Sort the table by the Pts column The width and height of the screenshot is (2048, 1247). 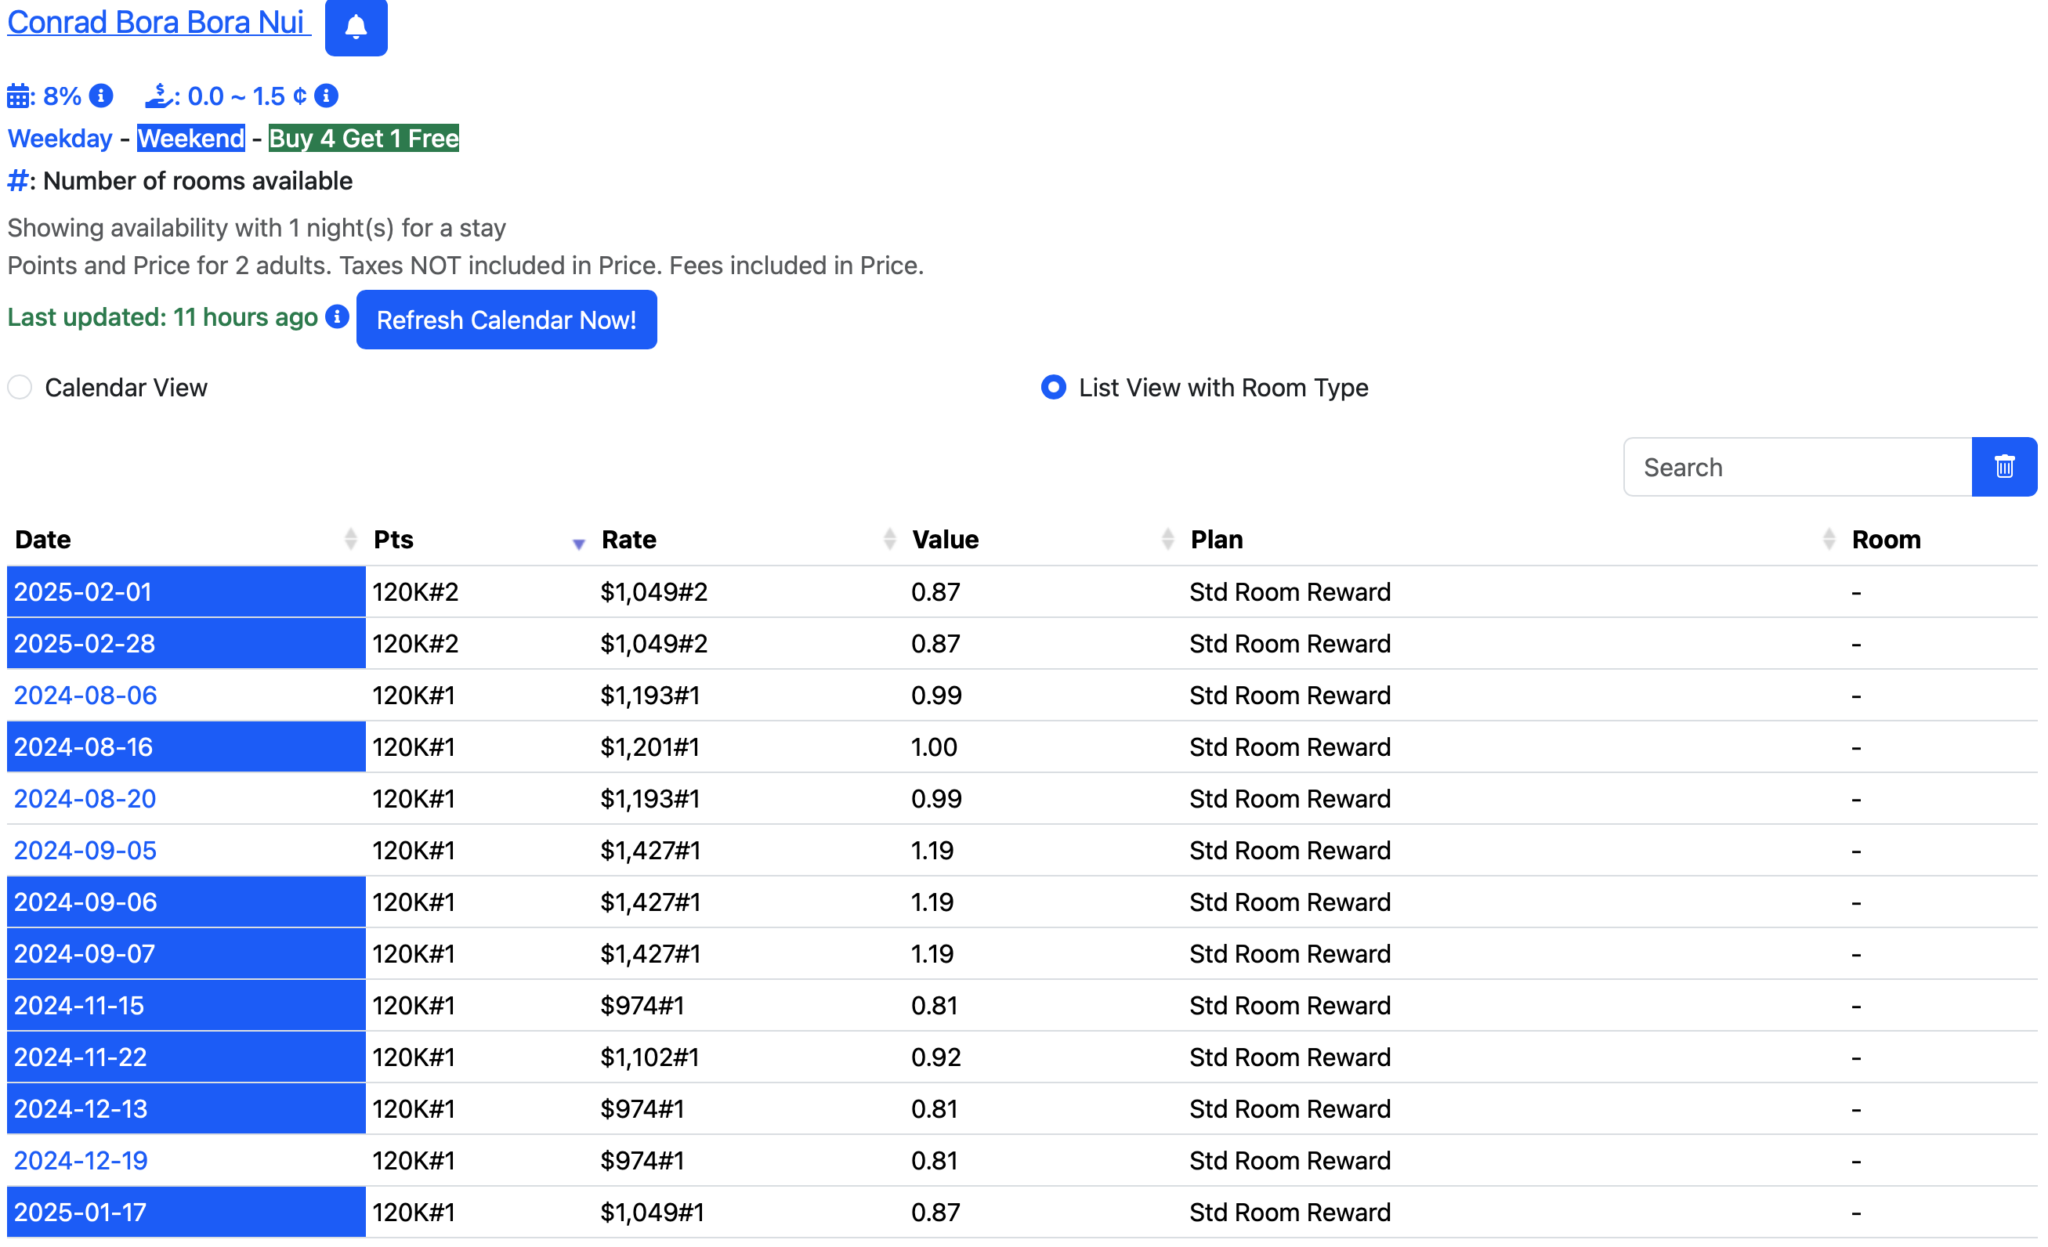point(578,543)
